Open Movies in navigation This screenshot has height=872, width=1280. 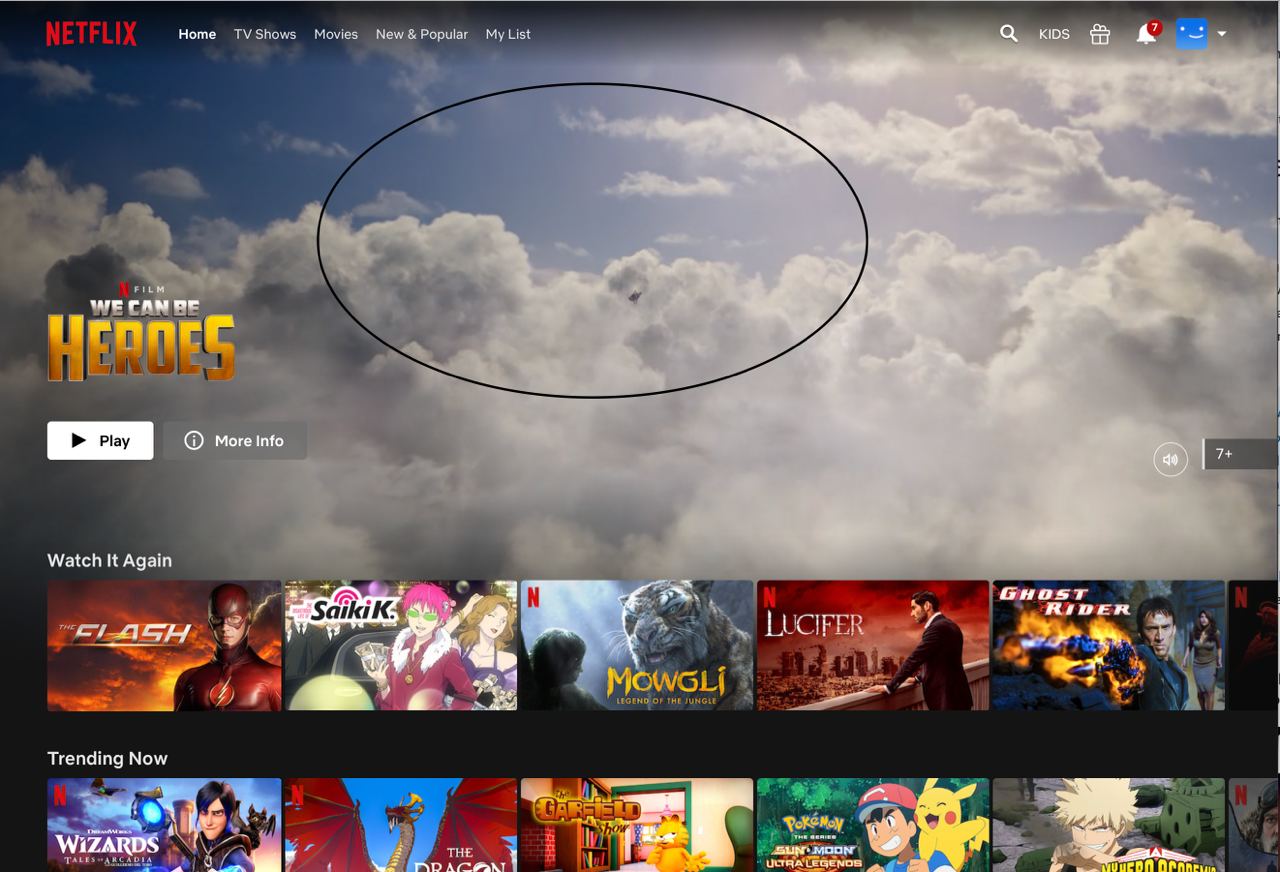pos(336,34)
